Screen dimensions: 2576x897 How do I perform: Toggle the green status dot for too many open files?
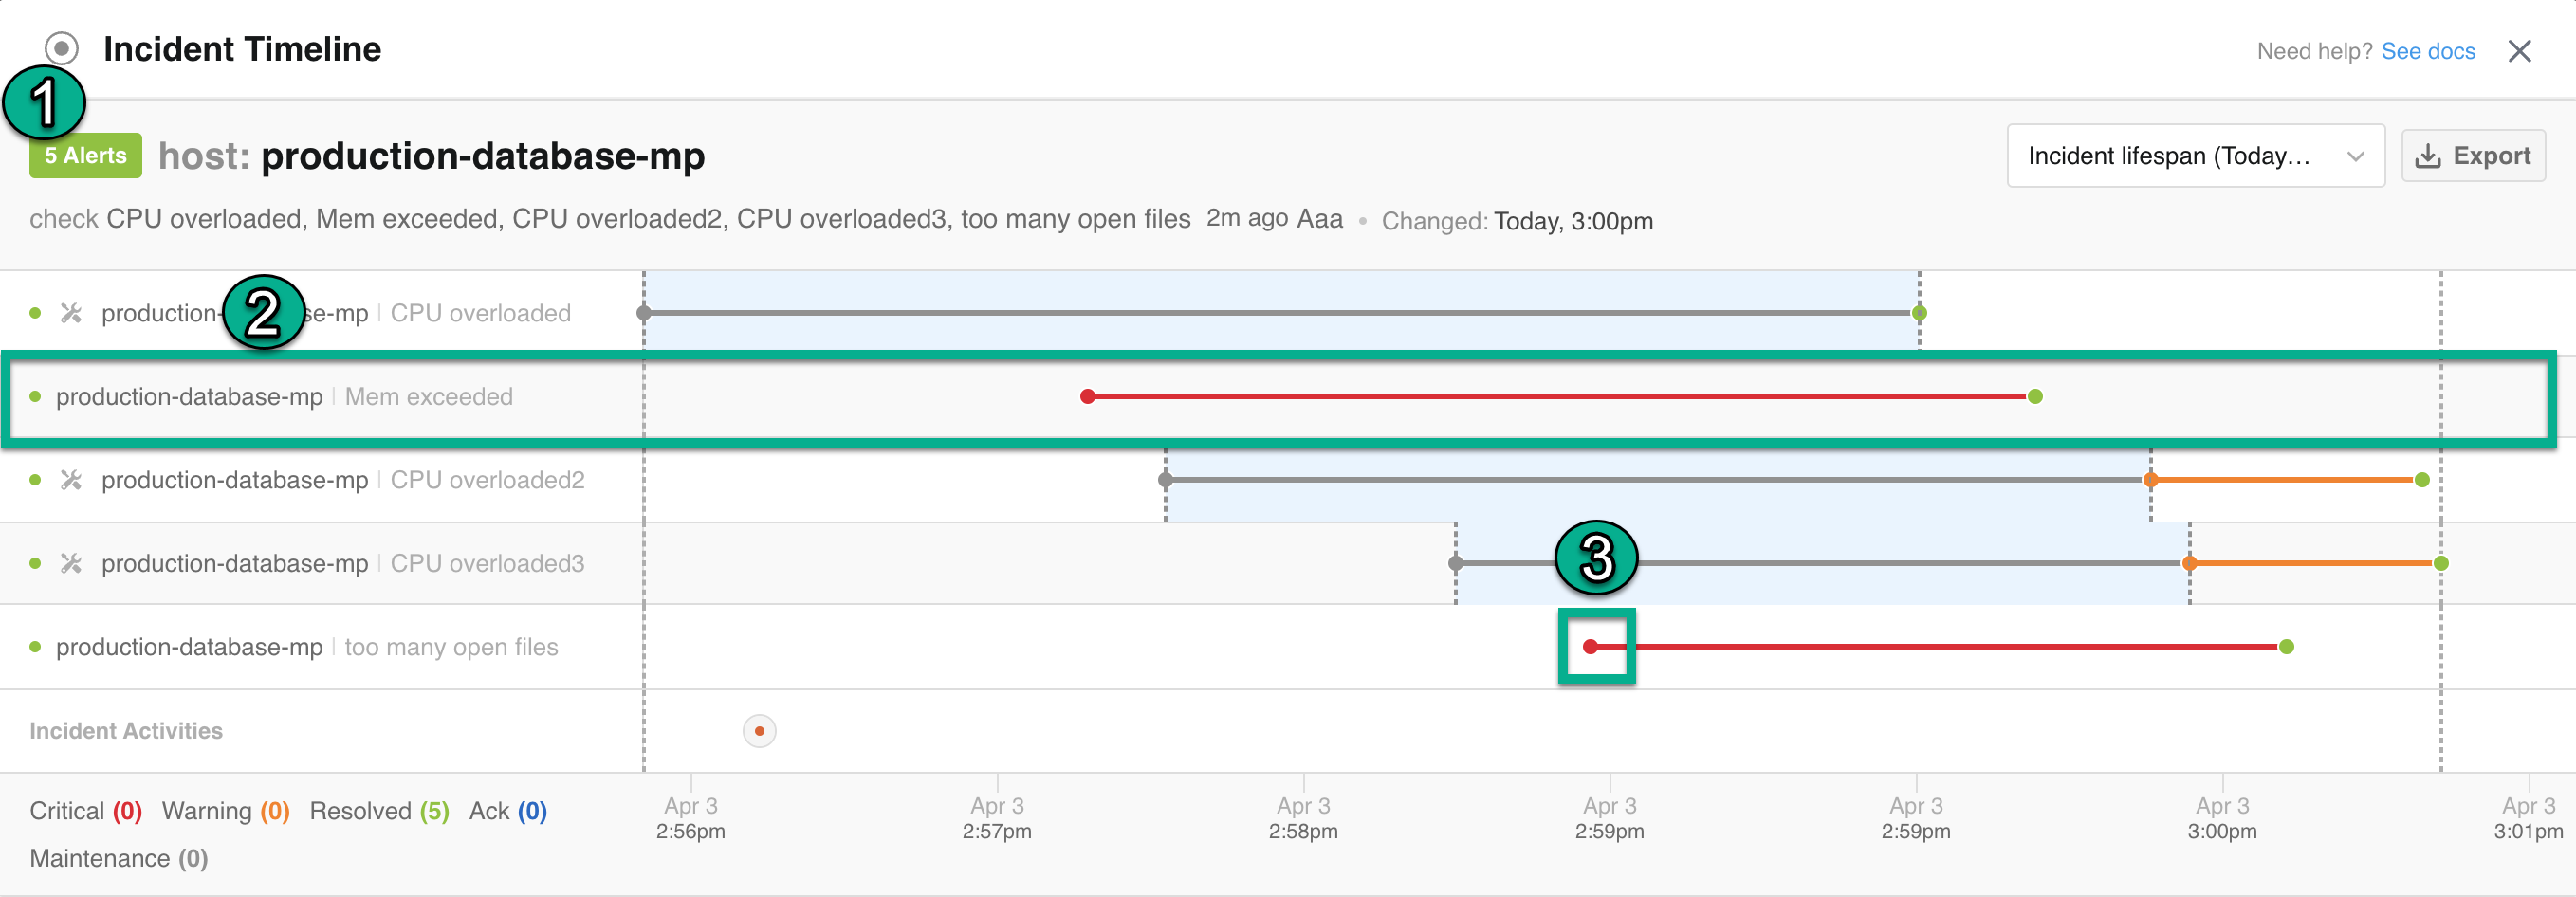[36, 646]
